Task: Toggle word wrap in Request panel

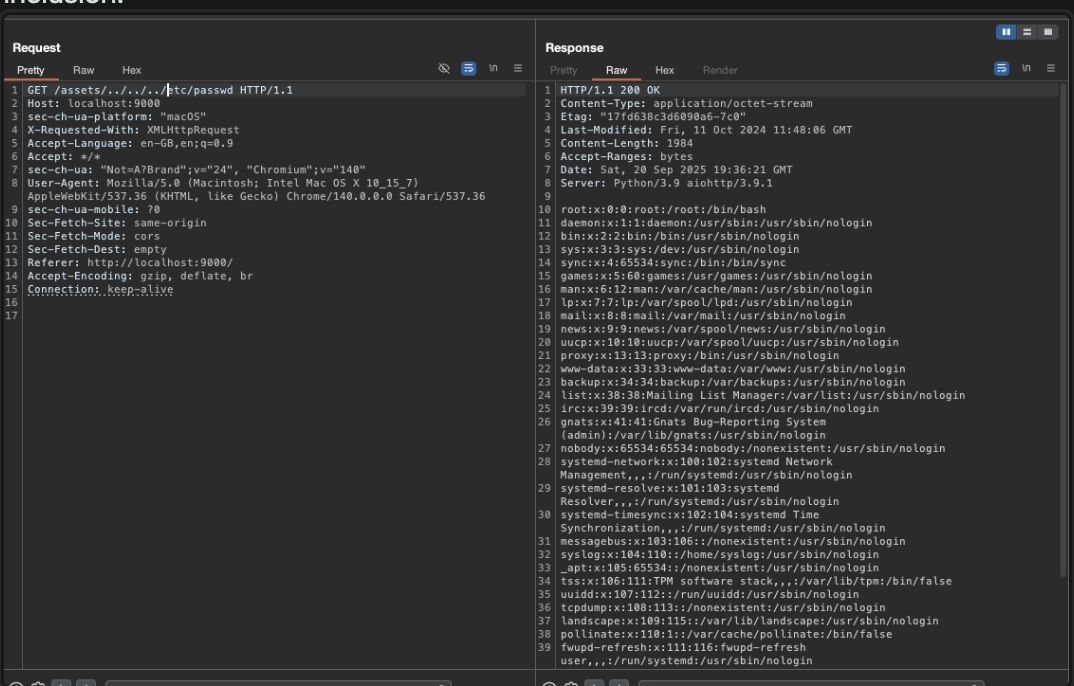Action: (x=470, y=70)
